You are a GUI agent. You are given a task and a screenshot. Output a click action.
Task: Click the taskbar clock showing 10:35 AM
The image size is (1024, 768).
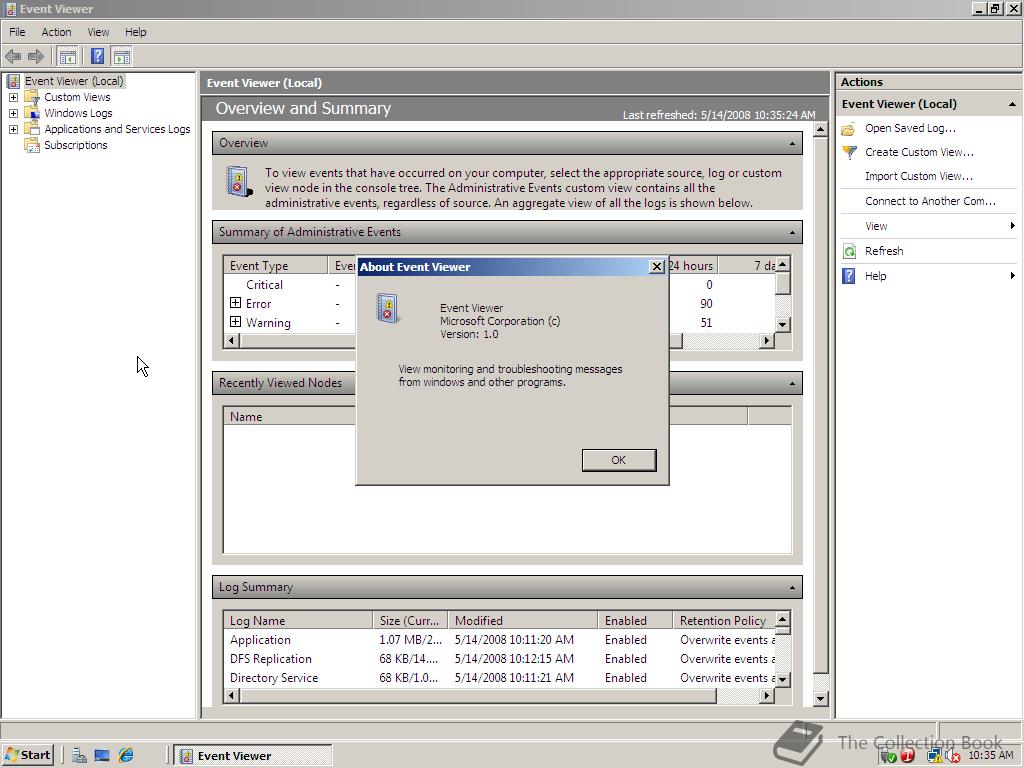991,756
